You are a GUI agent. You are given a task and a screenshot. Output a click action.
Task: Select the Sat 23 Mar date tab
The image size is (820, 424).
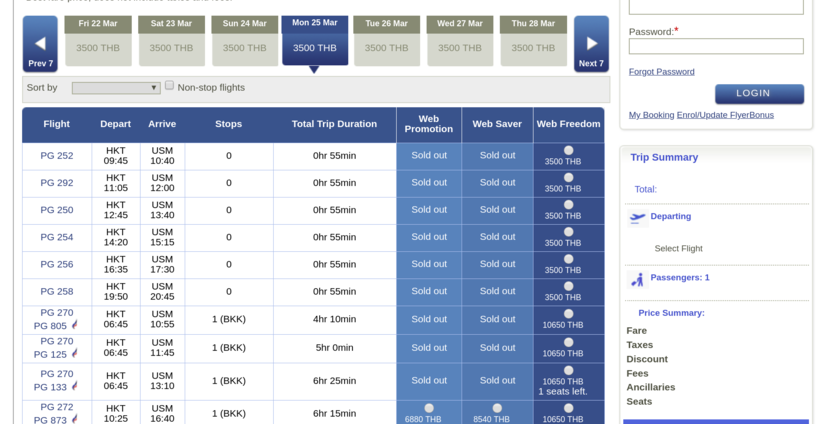[172, 41]
